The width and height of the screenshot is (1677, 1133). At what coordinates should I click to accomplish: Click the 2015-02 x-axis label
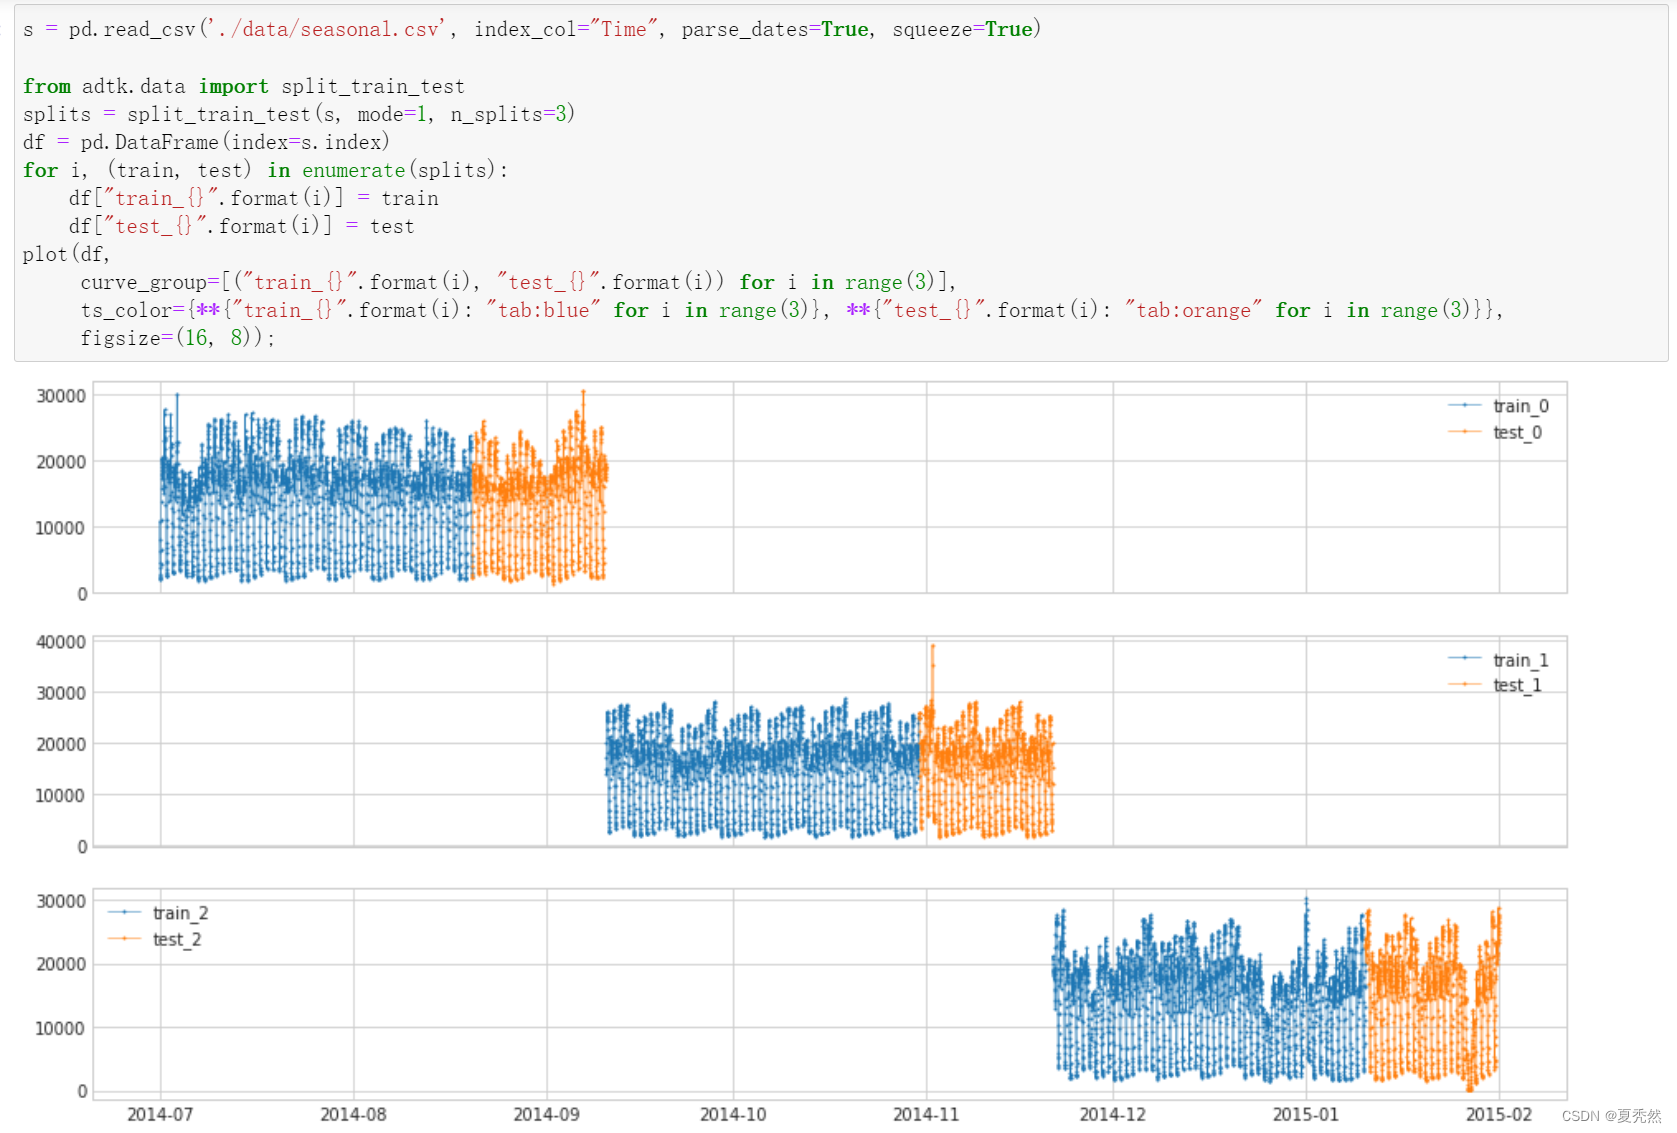(x=1498, y=1114)
